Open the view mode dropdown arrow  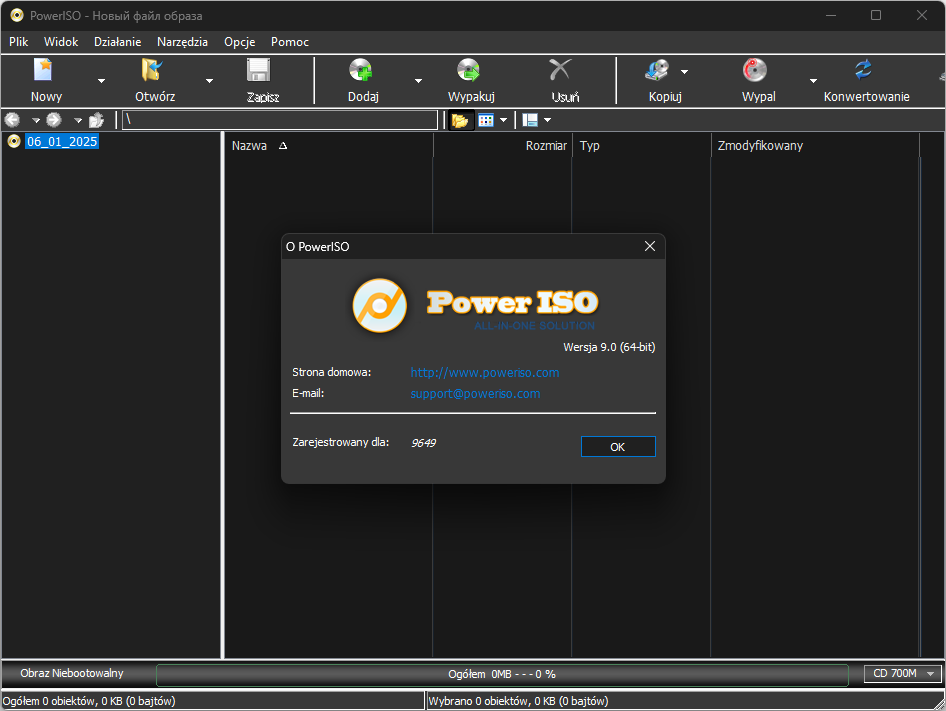503,120
